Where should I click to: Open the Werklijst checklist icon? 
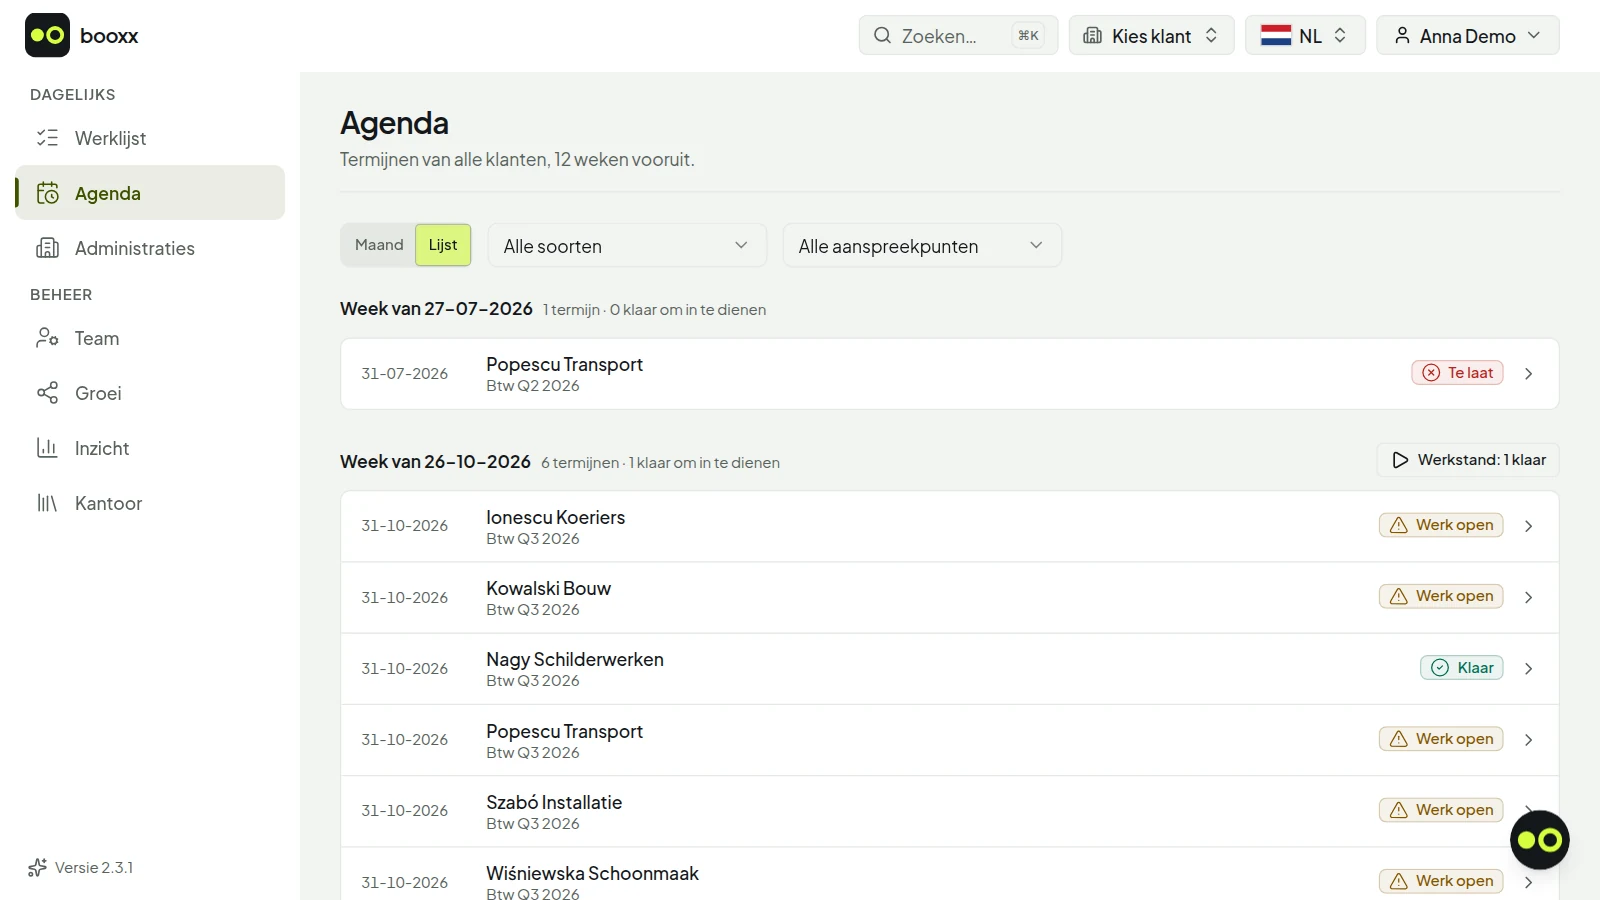tap(47, 138)
